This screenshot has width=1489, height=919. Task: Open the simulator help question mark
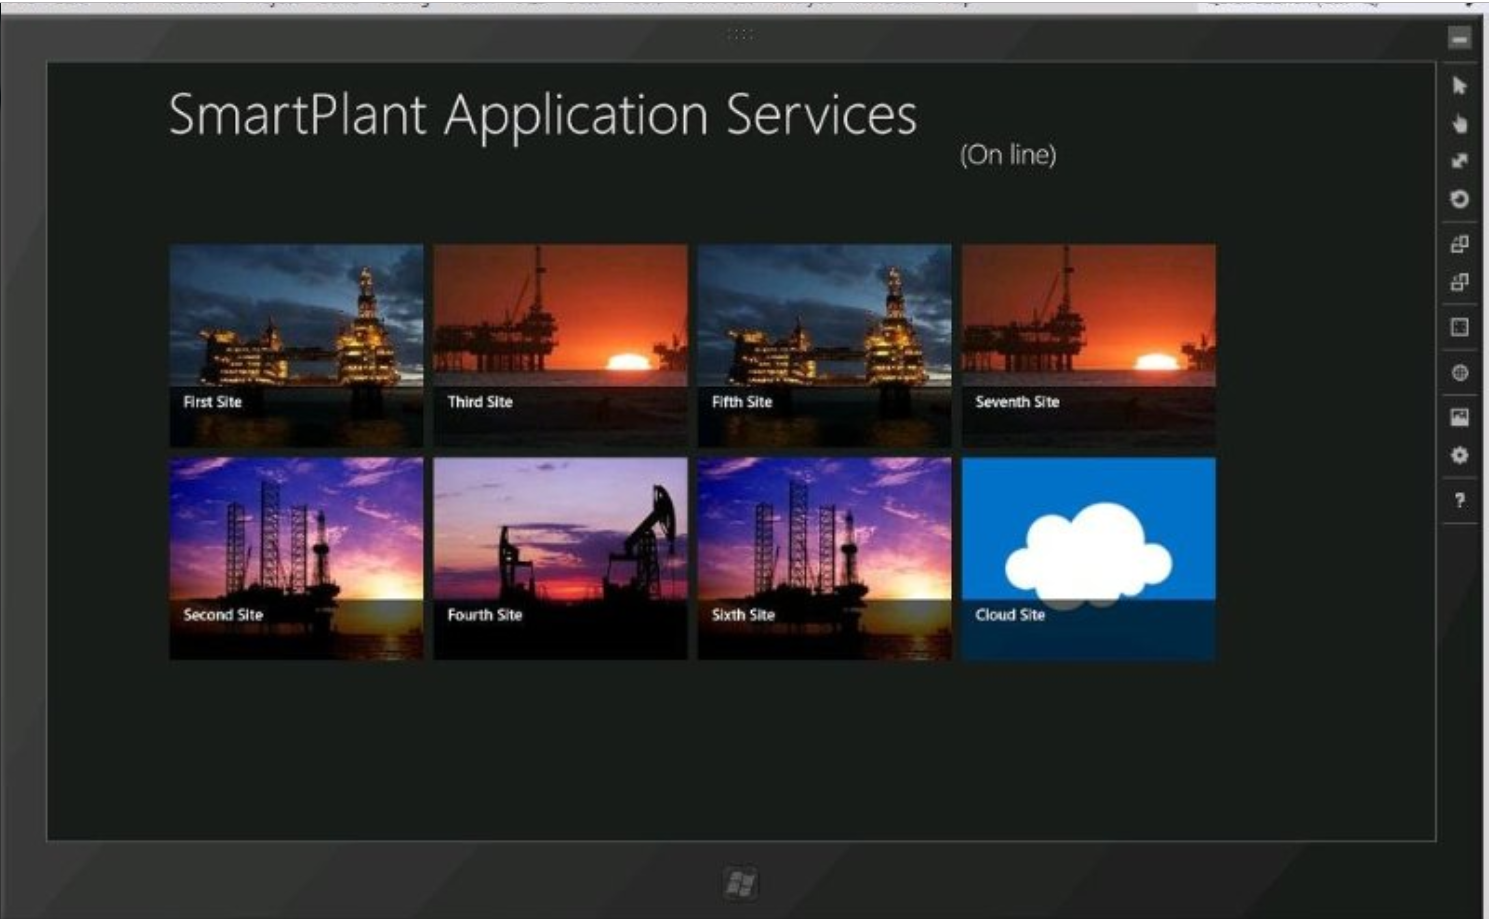click(1459, 500)
